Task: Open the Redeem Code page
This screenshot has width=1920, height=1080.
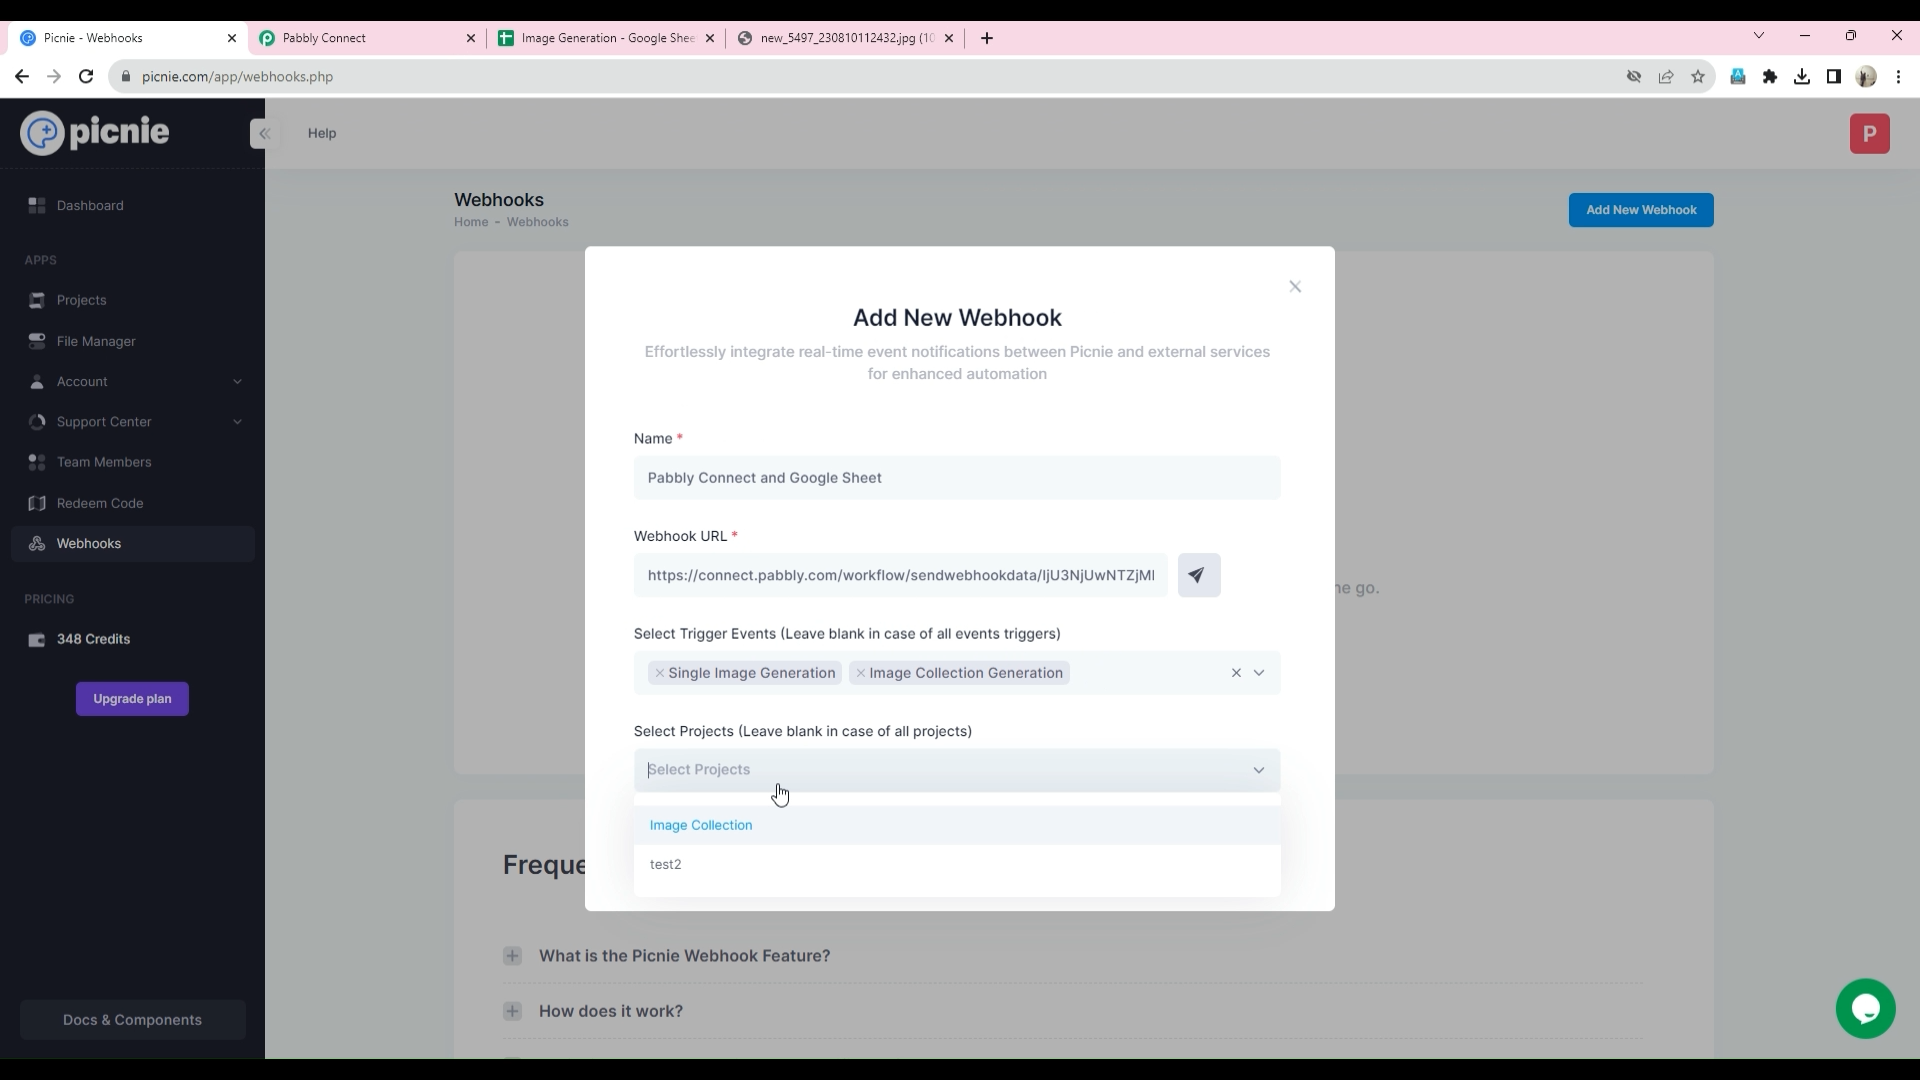Action: click(x=99, y=503)
